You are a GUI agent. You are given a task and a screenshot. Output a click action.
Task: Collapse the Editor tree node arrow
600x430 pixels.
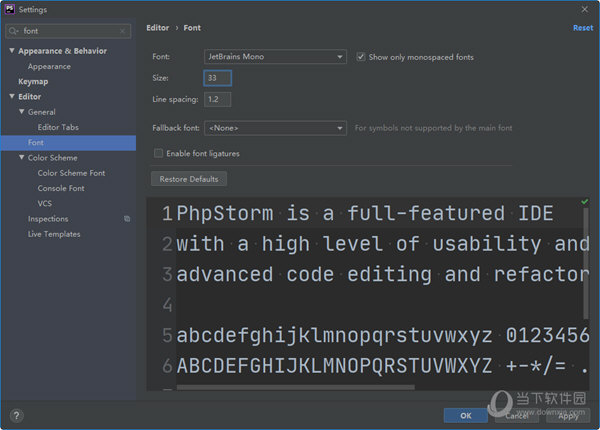click(12, 96)
